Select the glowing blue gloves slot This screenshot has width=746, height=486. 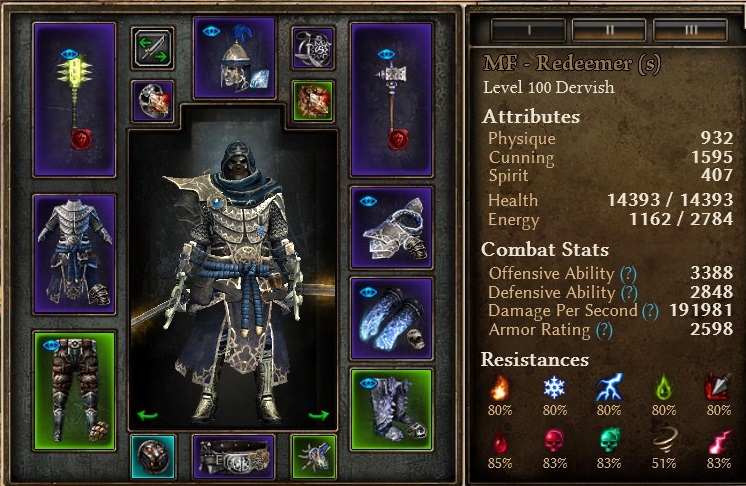point(392,319)
